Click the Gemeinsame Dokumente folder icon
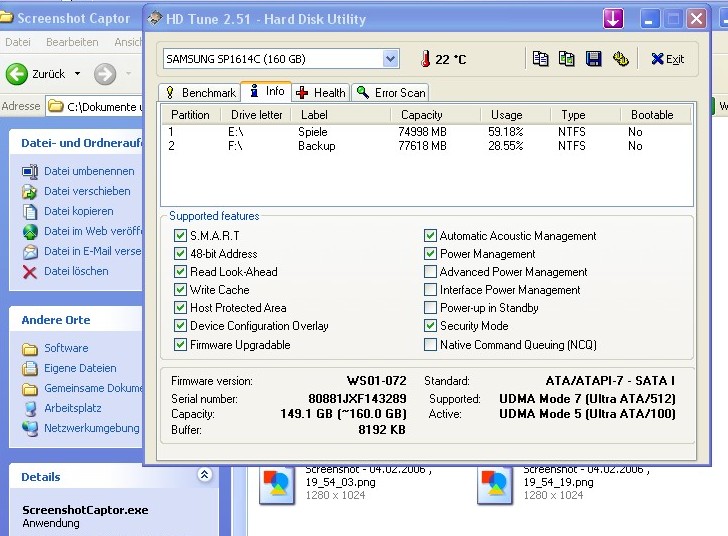The image size is (728, 536). click(30, 389)
